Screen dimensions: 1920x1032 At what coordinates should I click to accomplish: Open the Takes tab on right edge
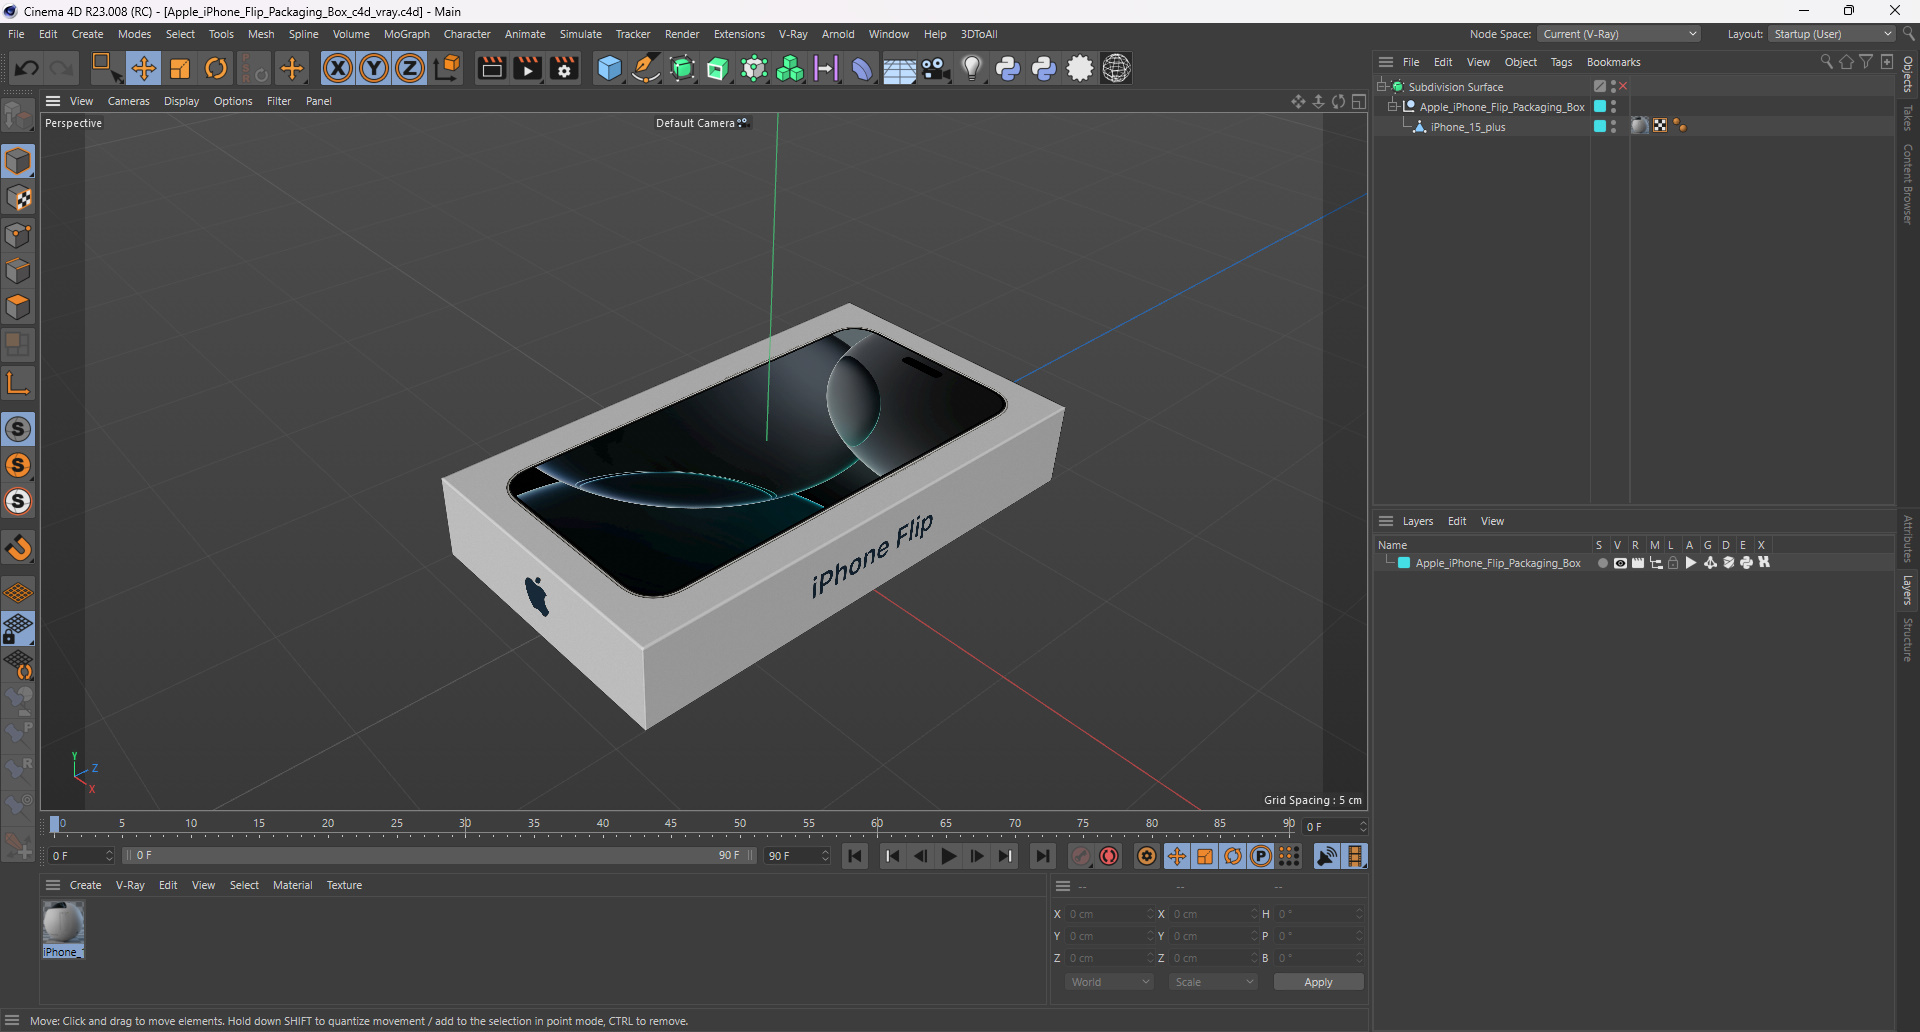(1908, 117)
